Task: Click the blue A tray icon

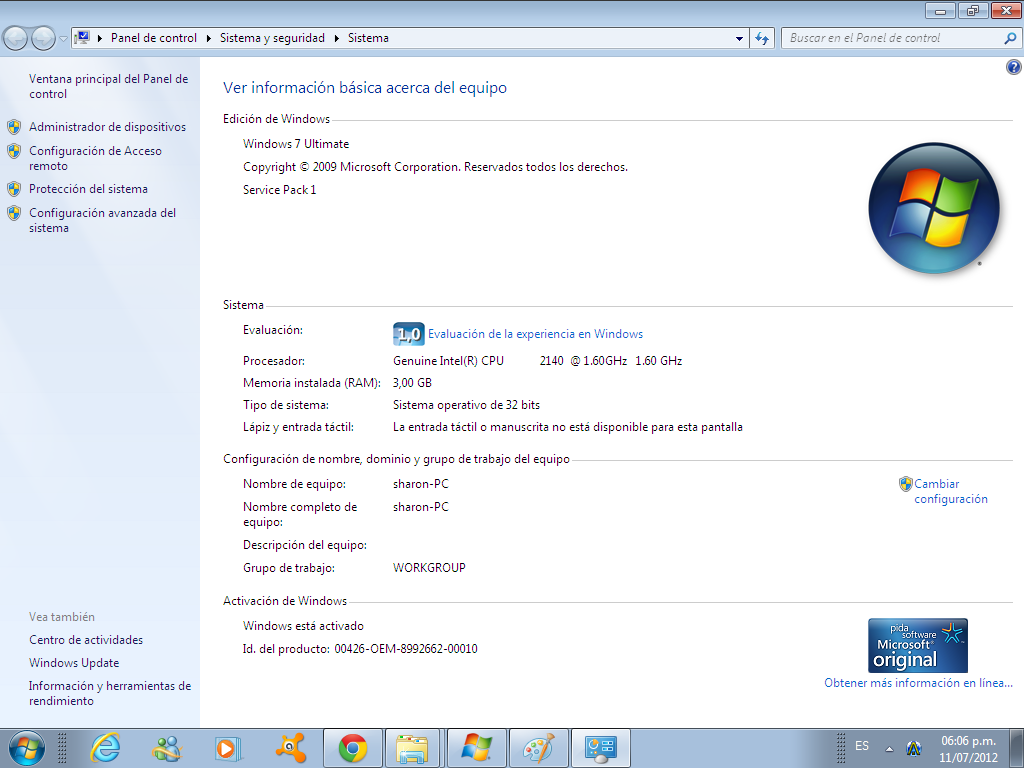Action: coord(914,748)
